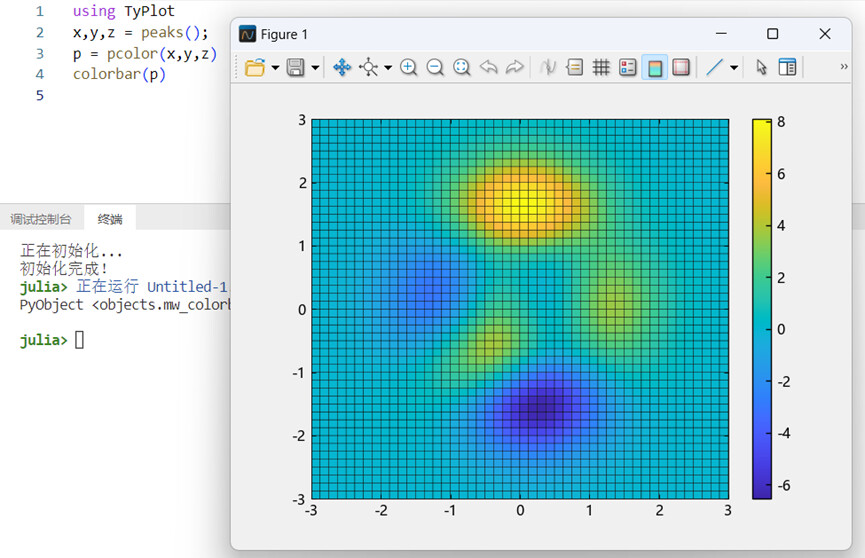Insert a data tip label icon
Image resolution: width=865 pixels, height=558 pixels.
point(574,67)
